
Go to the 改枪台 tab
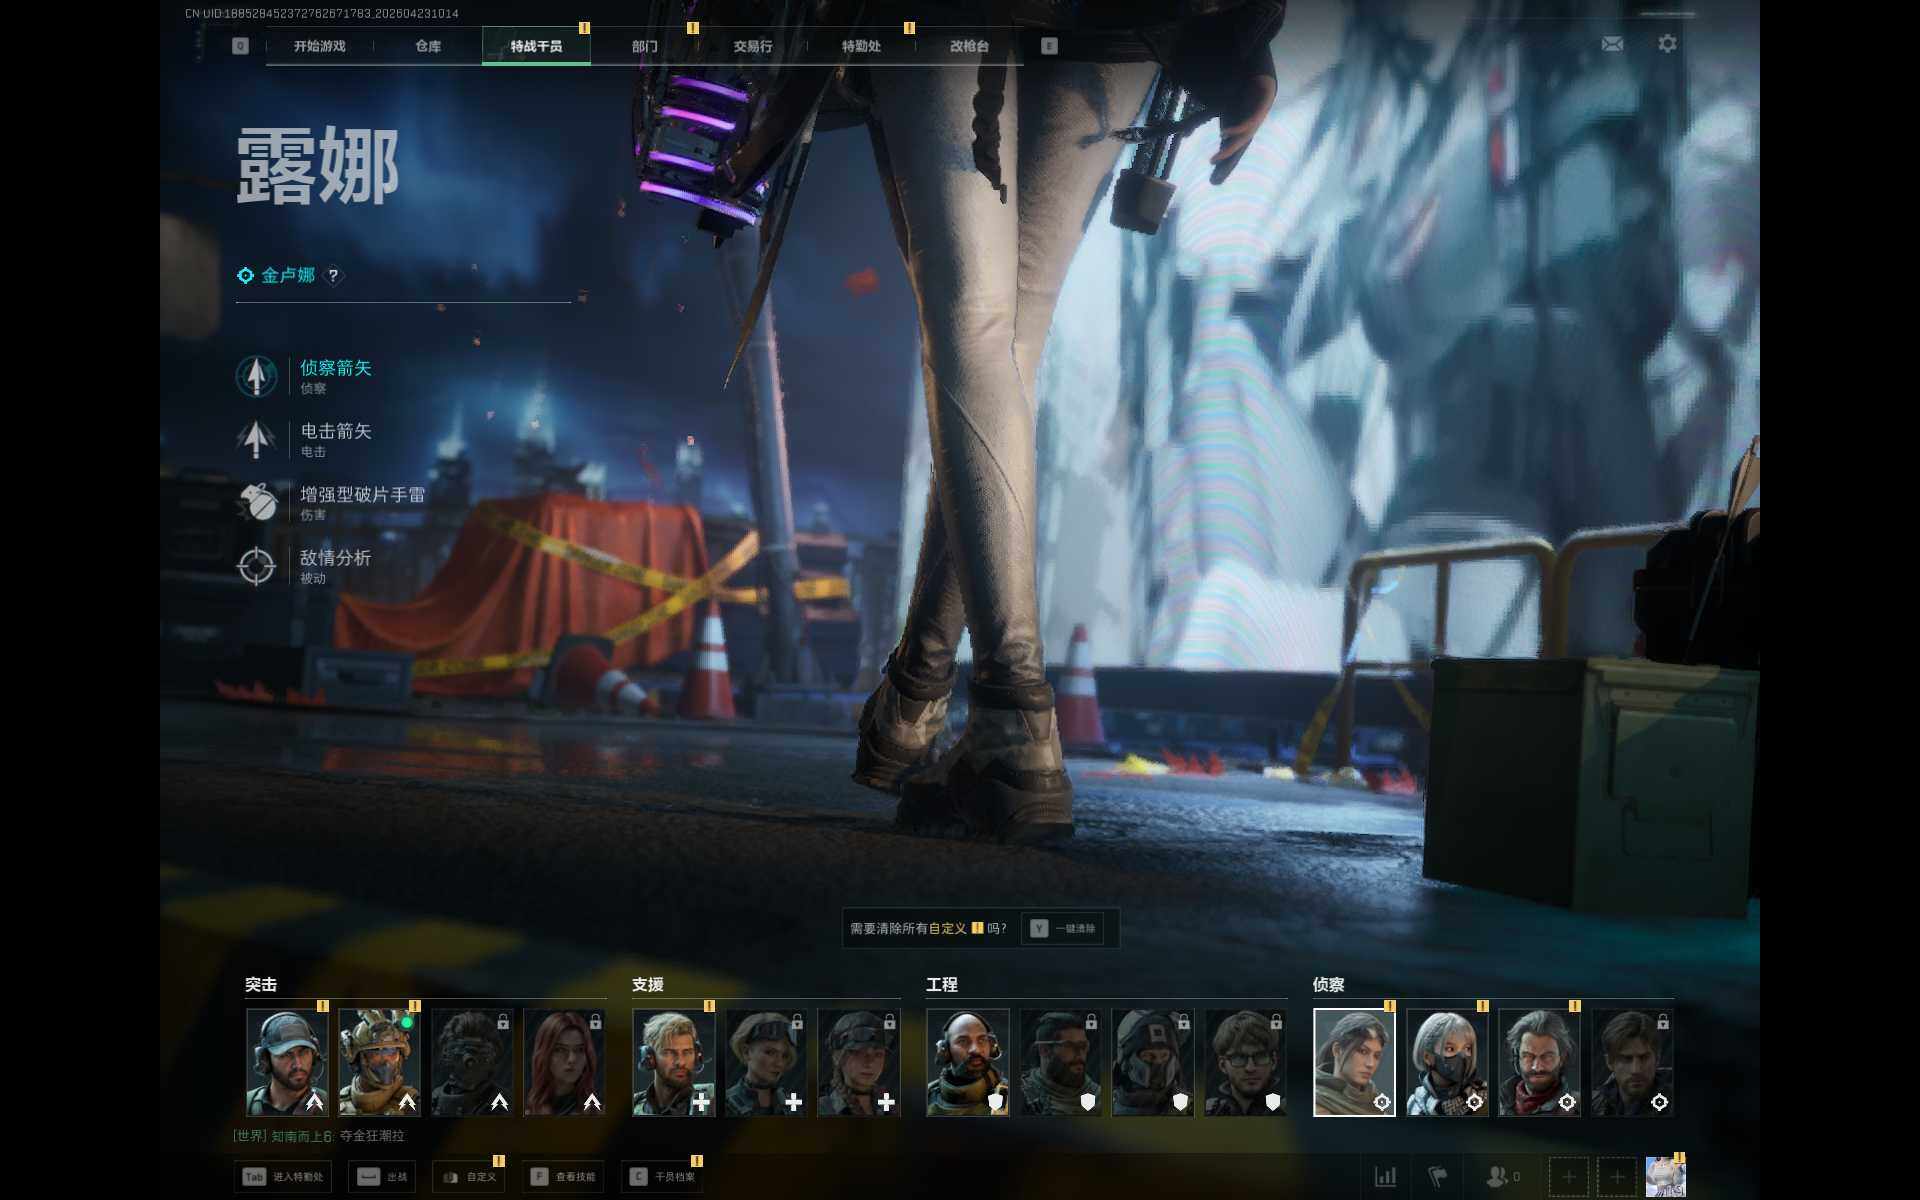click(968, 46)
